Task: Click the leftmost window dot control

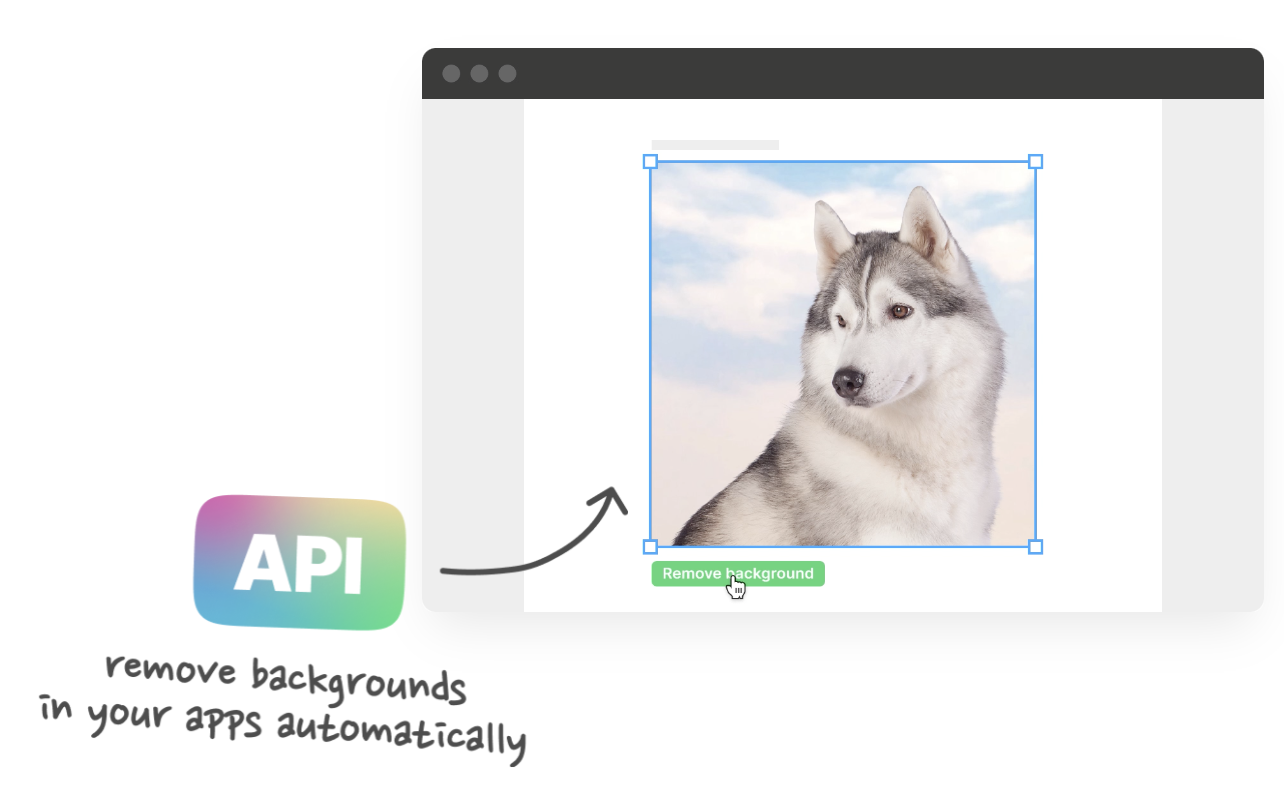Action: [x=451, y=73]
